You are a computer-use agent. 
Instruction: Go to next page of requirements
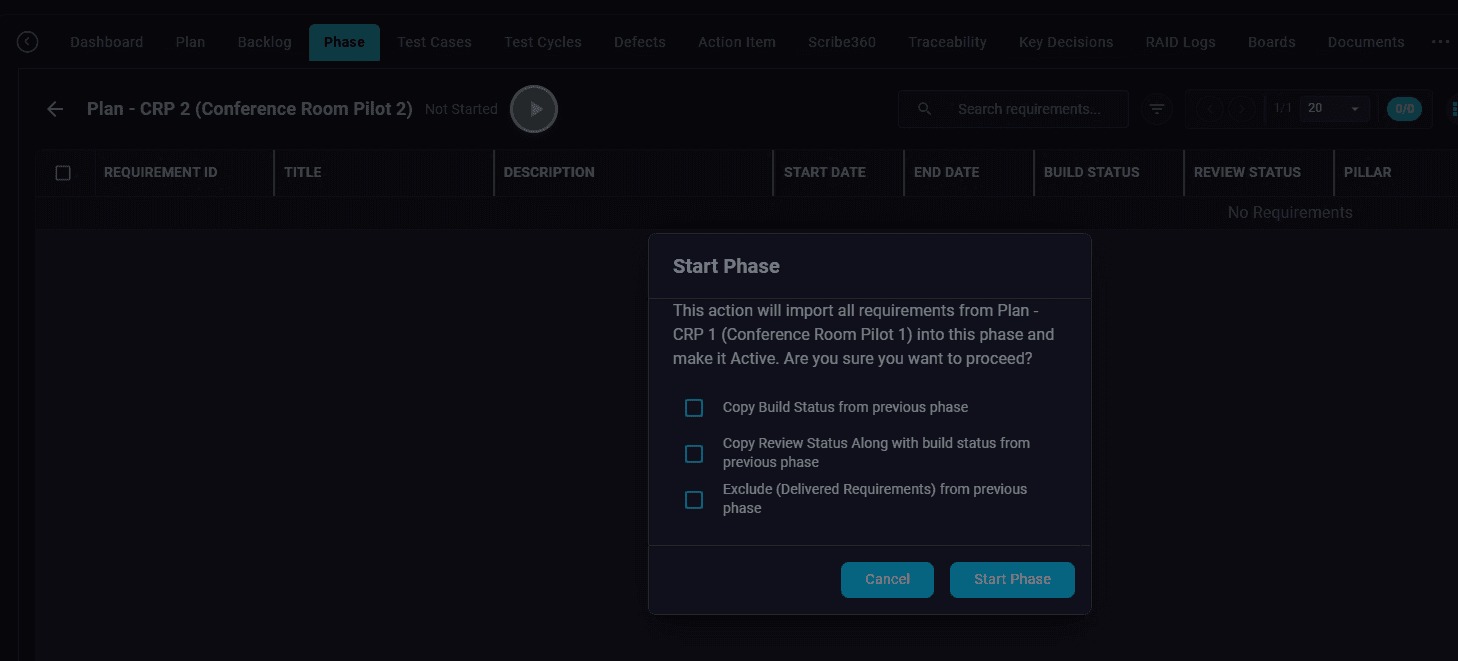pos(1243,109)
